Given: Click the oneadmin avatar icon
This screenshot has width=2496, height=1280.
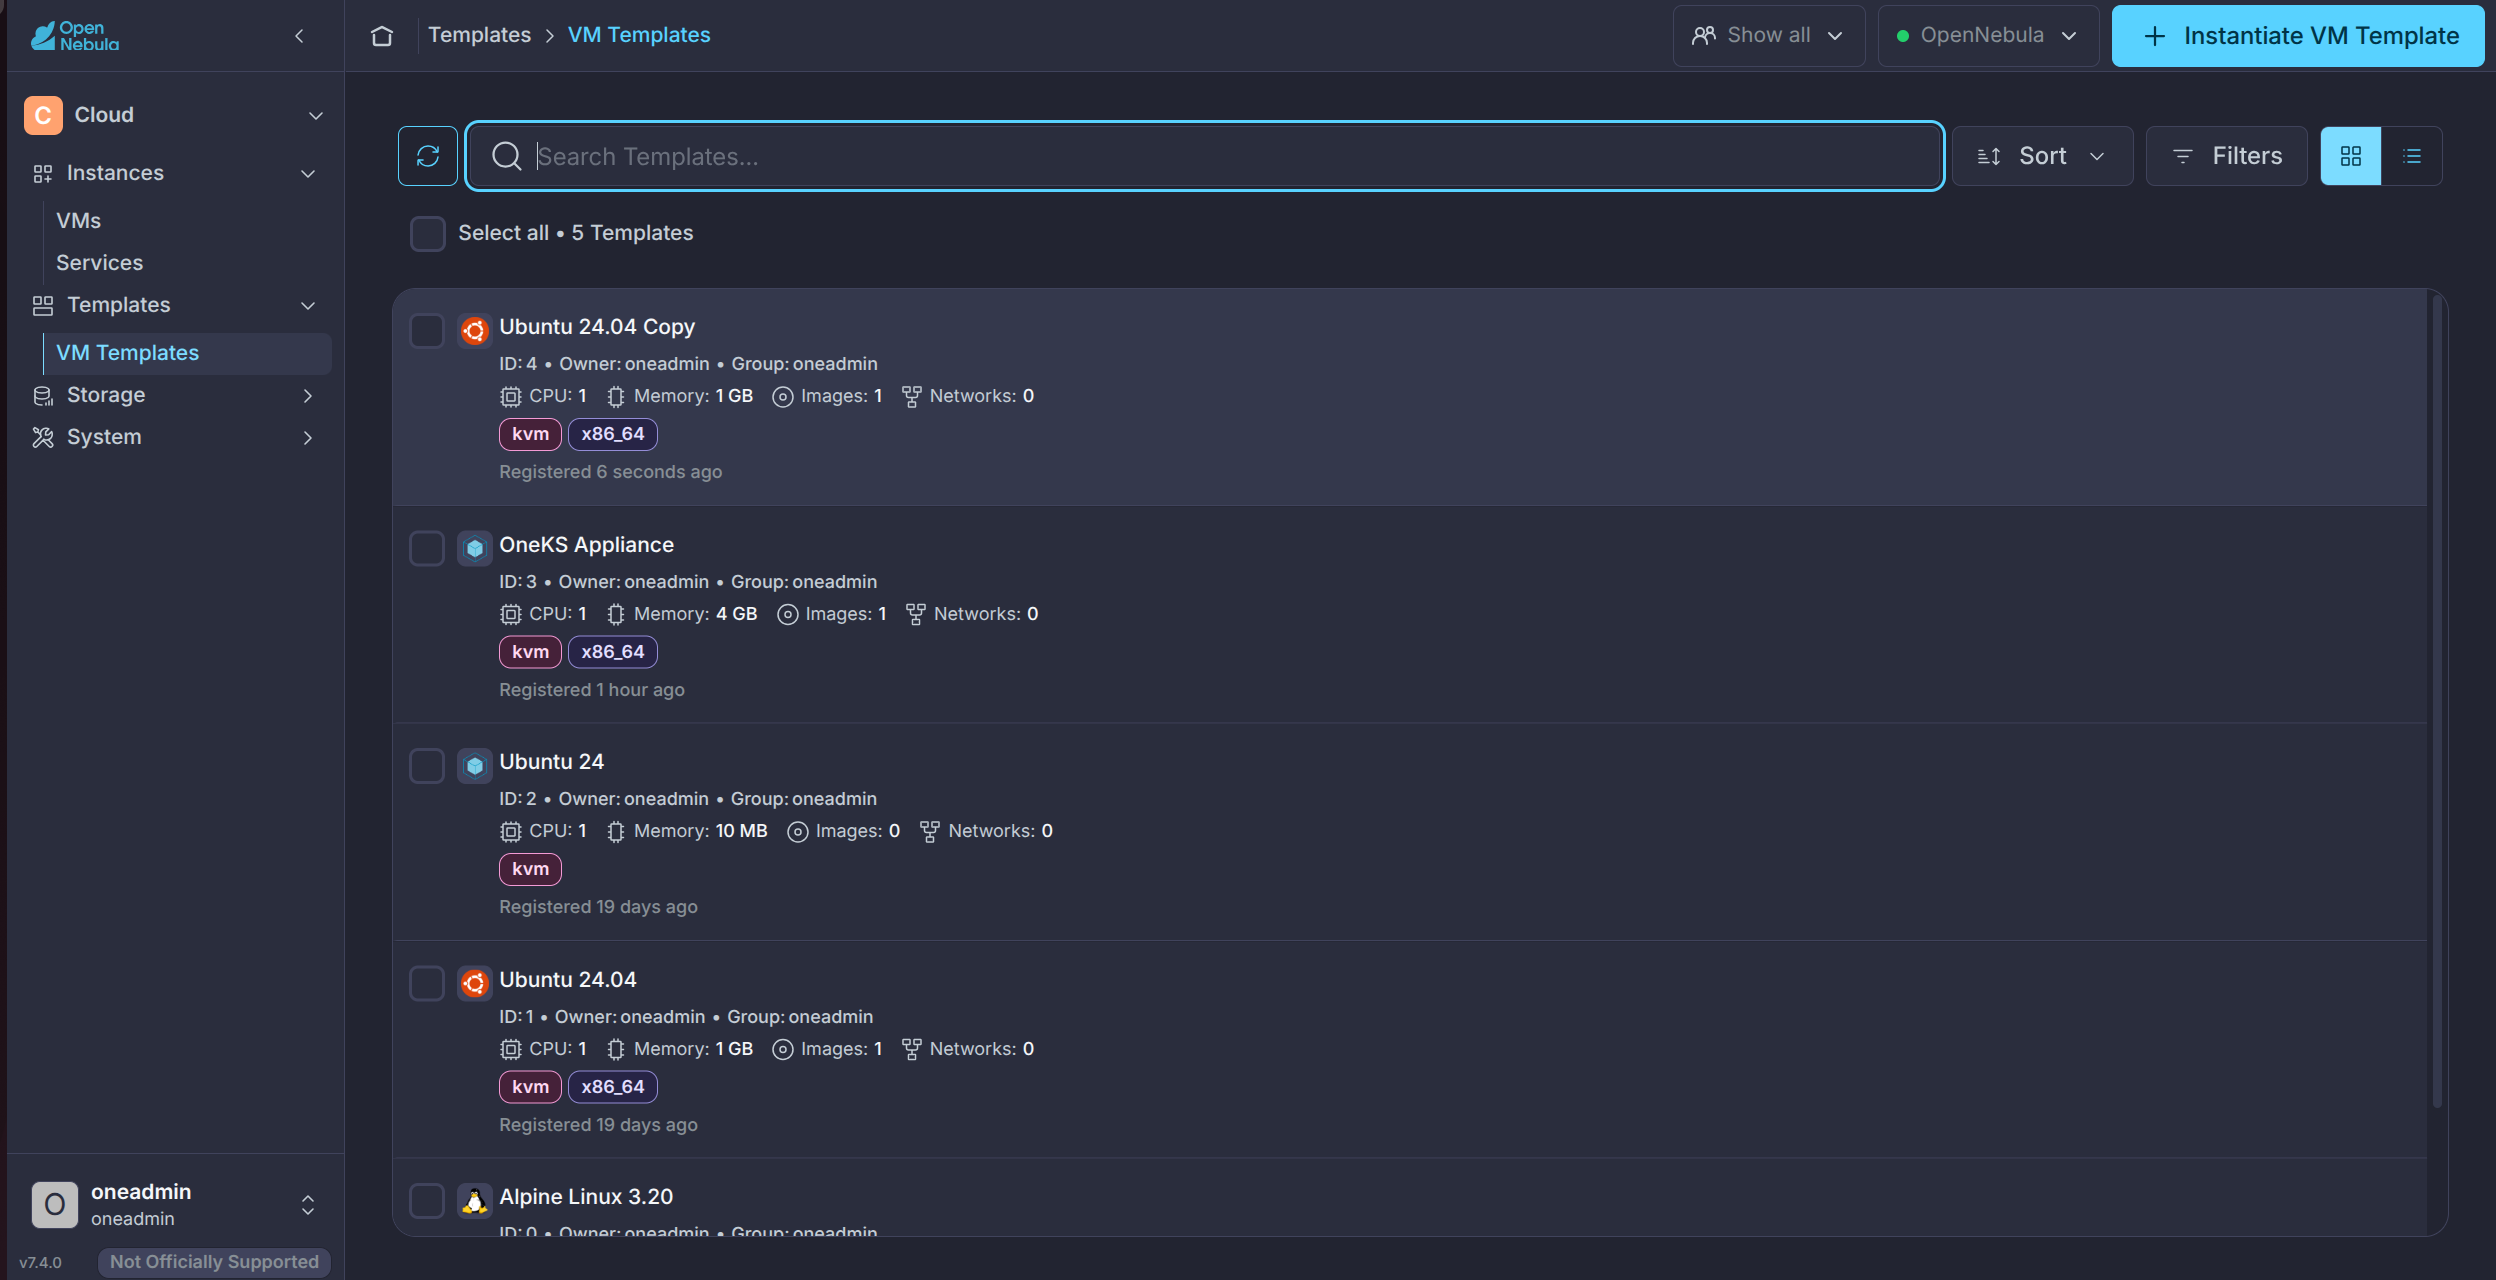Looking at the screenshot, I should 55,1204.
